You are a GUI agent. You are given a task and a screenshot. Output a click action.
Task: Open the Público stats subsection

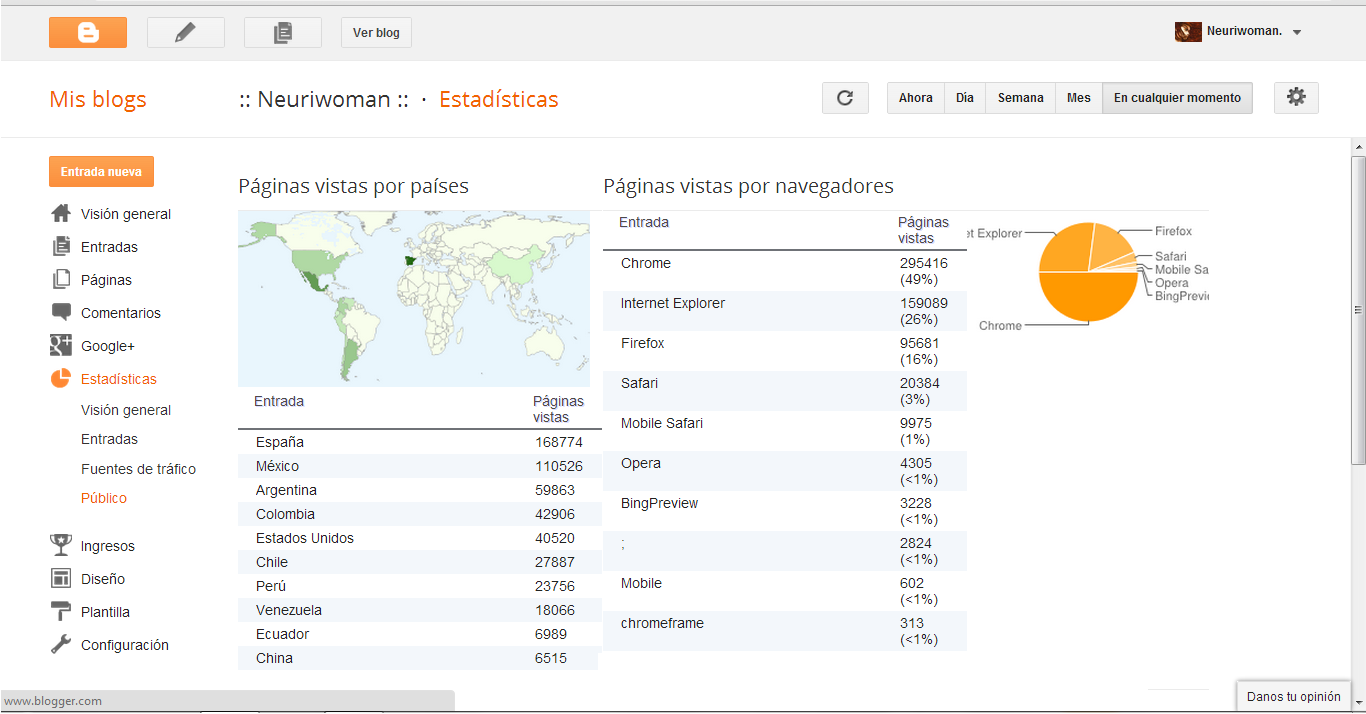point(104,498)
